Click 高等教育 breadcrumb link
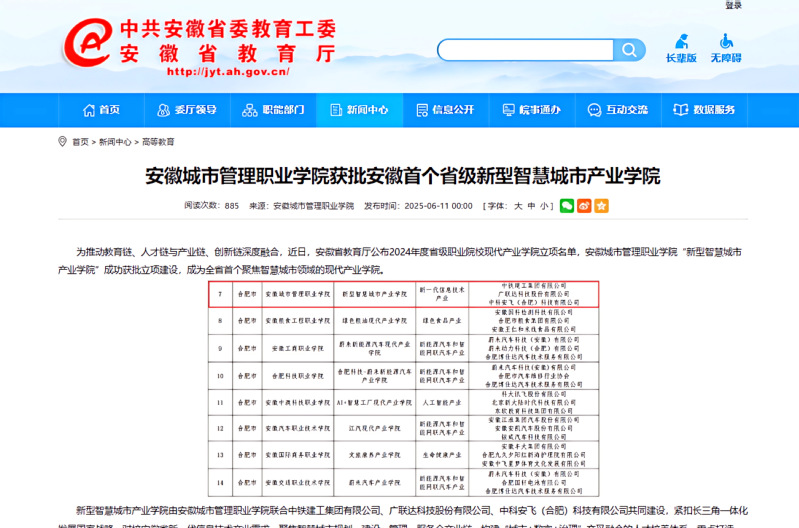Viewport: 799px width, 528px height. 158,142
